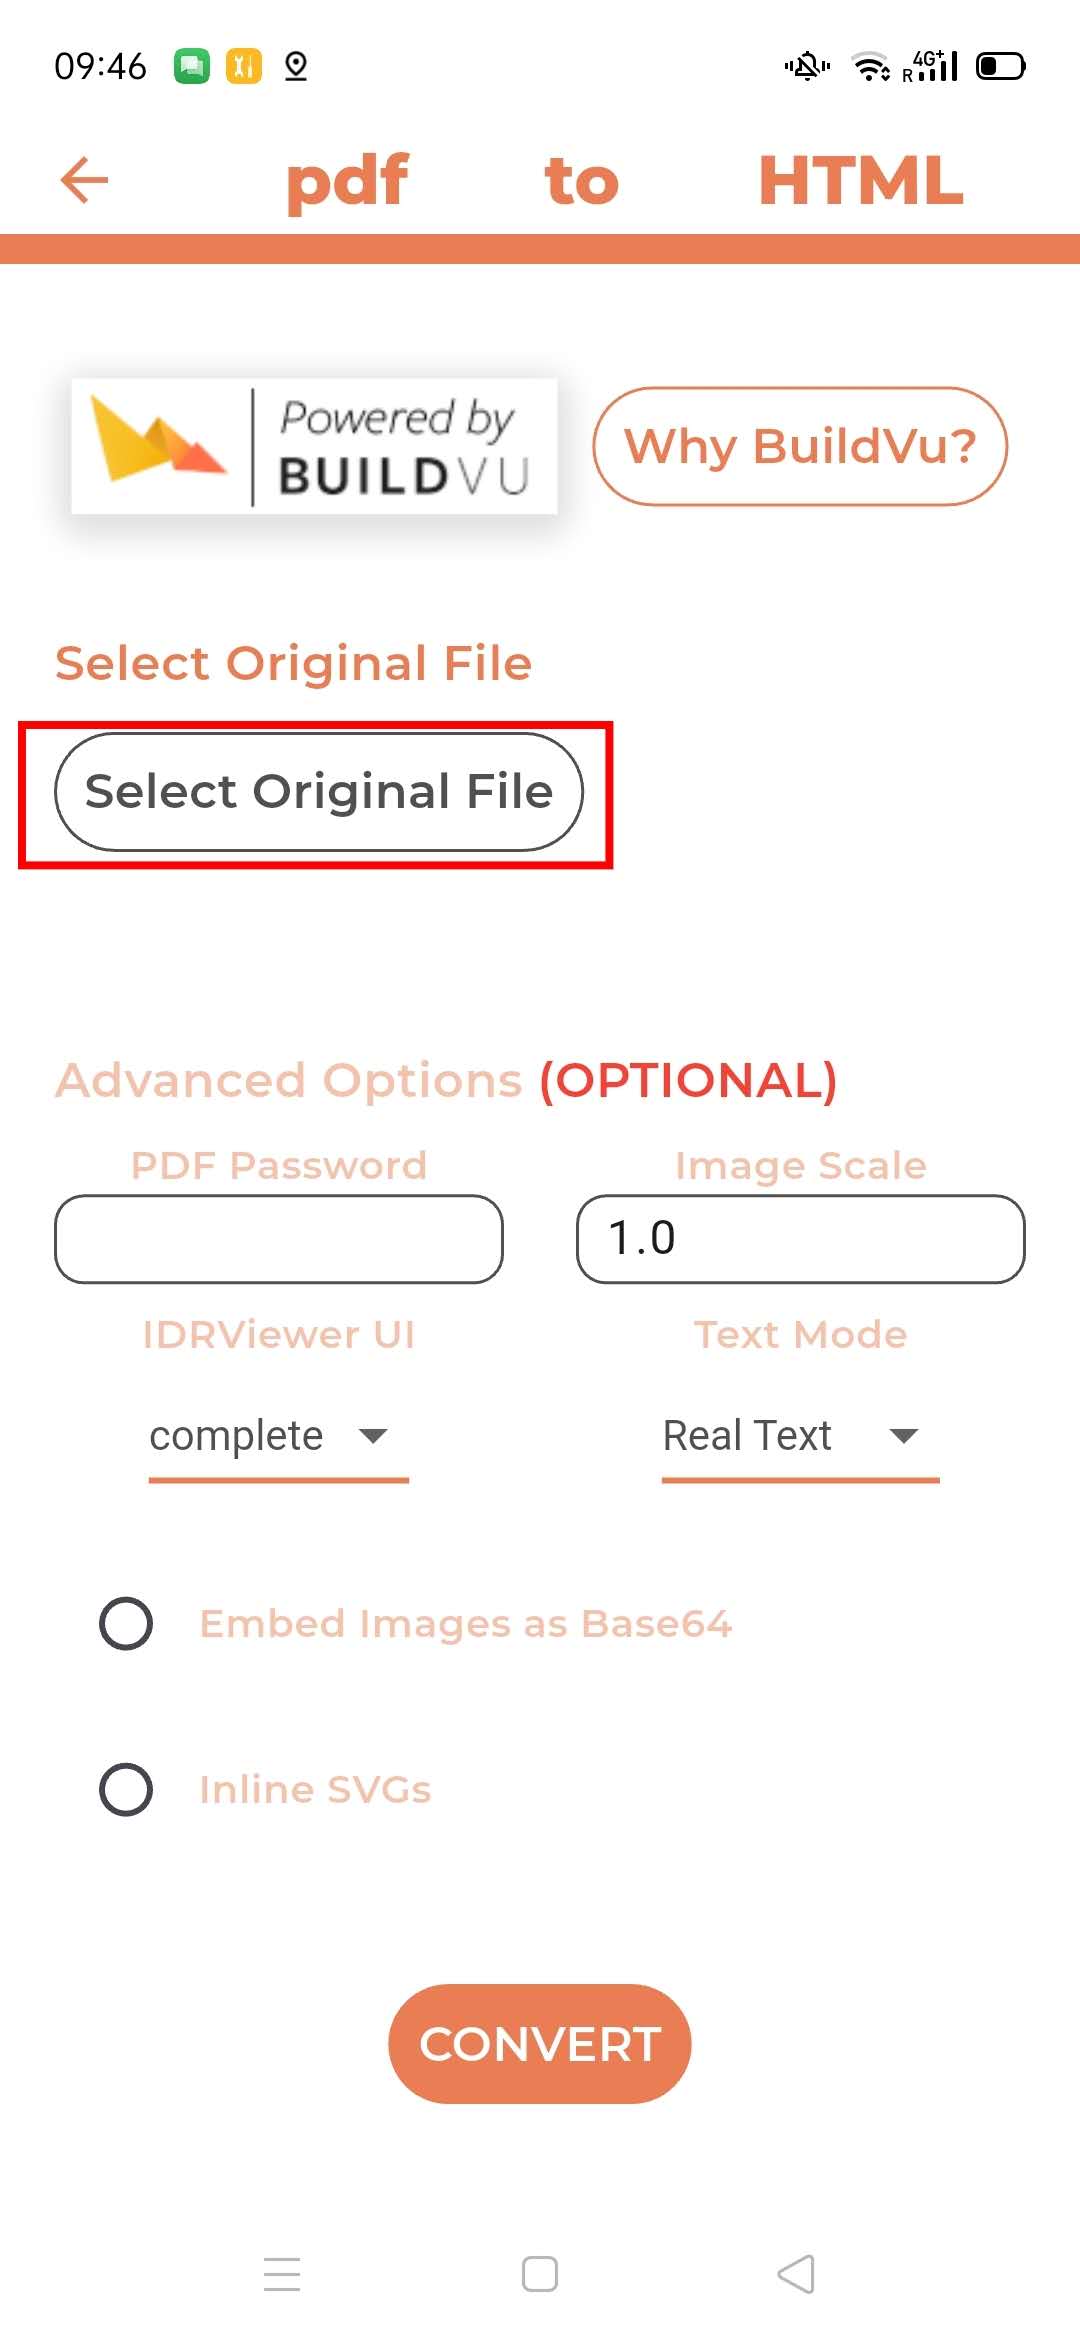Tap the location pin status icon
The image size is (1080, 2340).
(x=296, y=67)
